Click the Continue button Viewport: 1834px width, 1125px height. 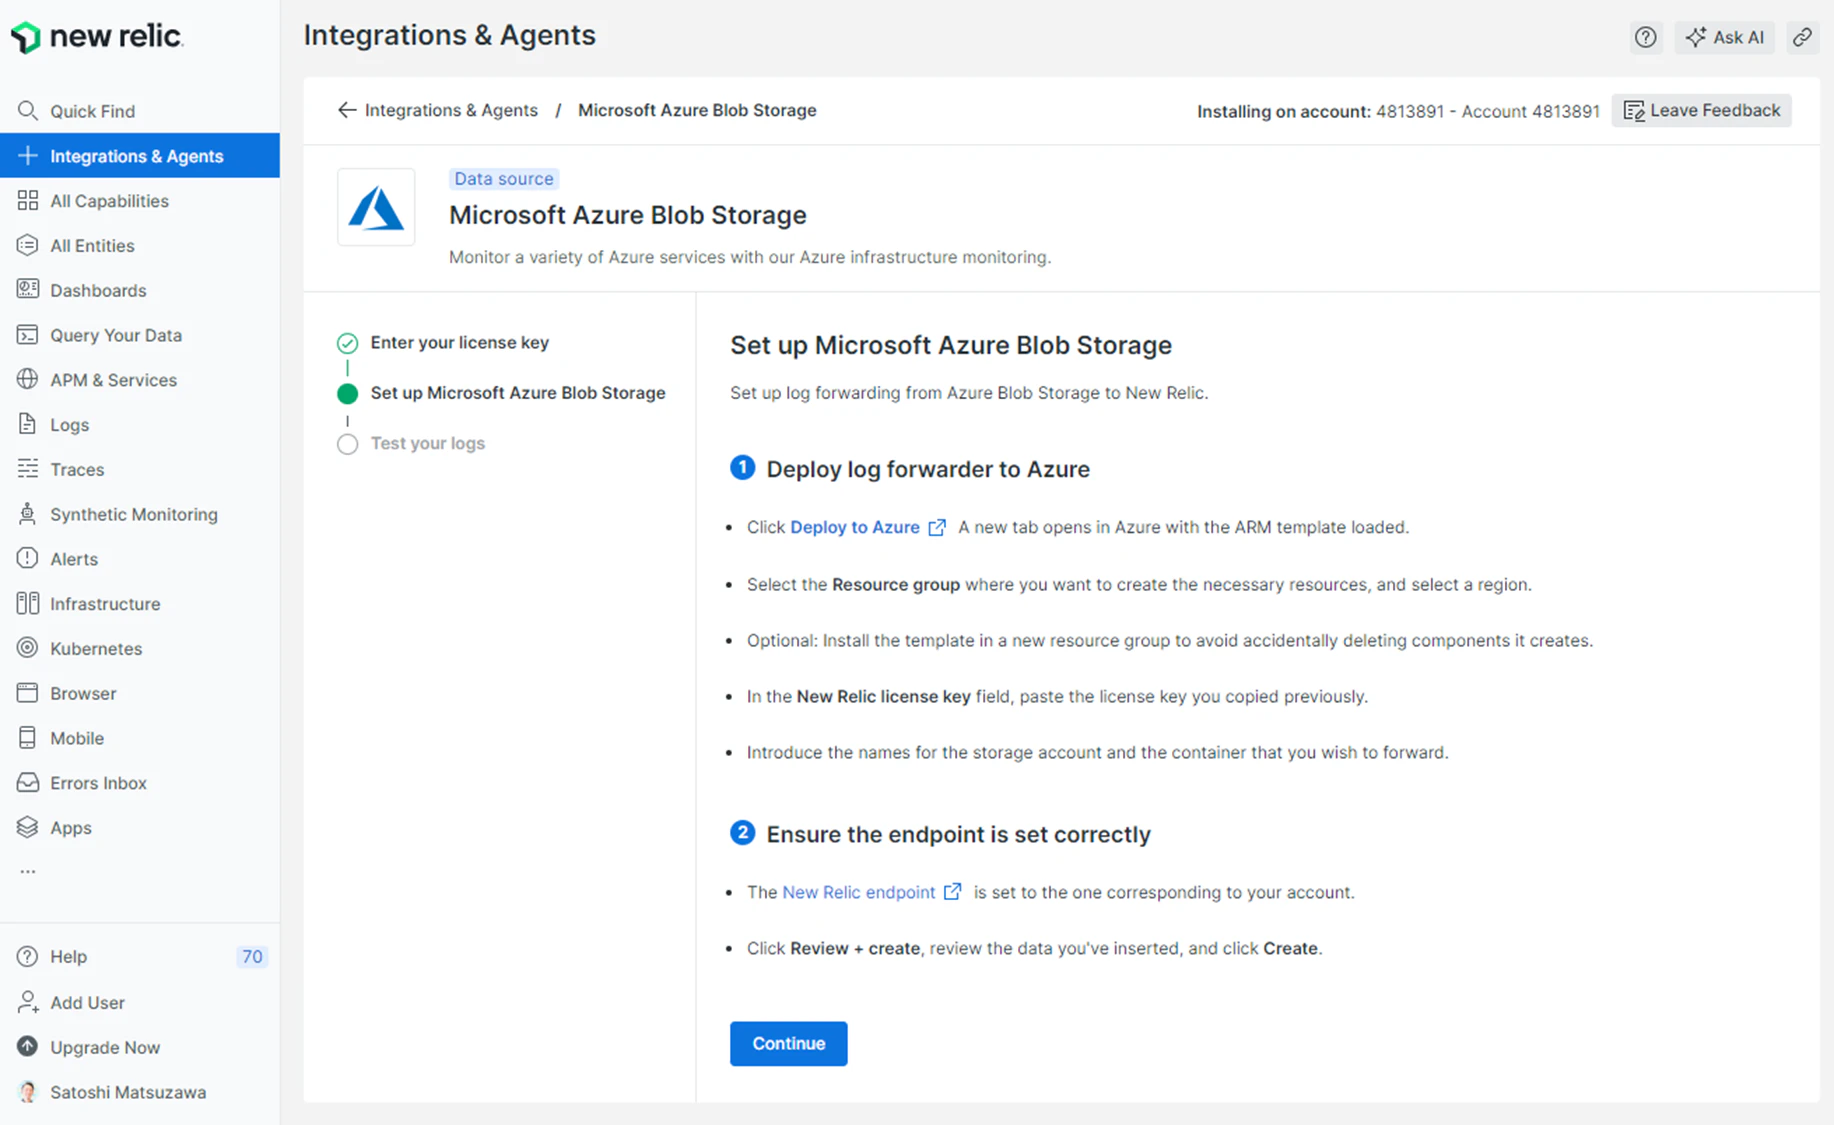click(788, 1044)
